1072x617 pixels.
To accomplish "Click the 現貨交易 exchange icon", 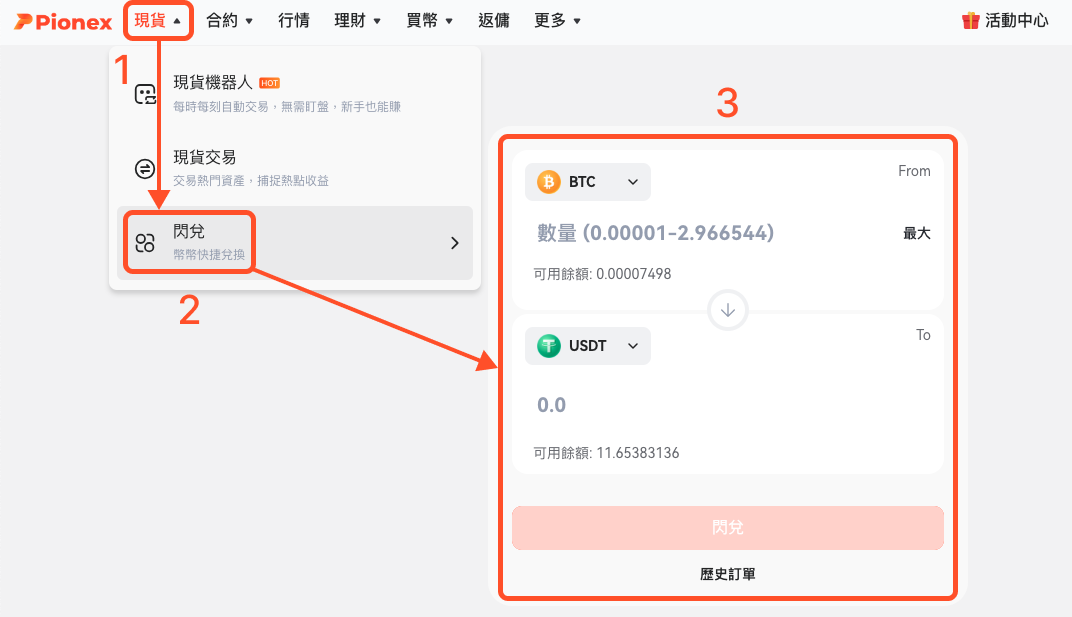I will (x=145, y=168).
